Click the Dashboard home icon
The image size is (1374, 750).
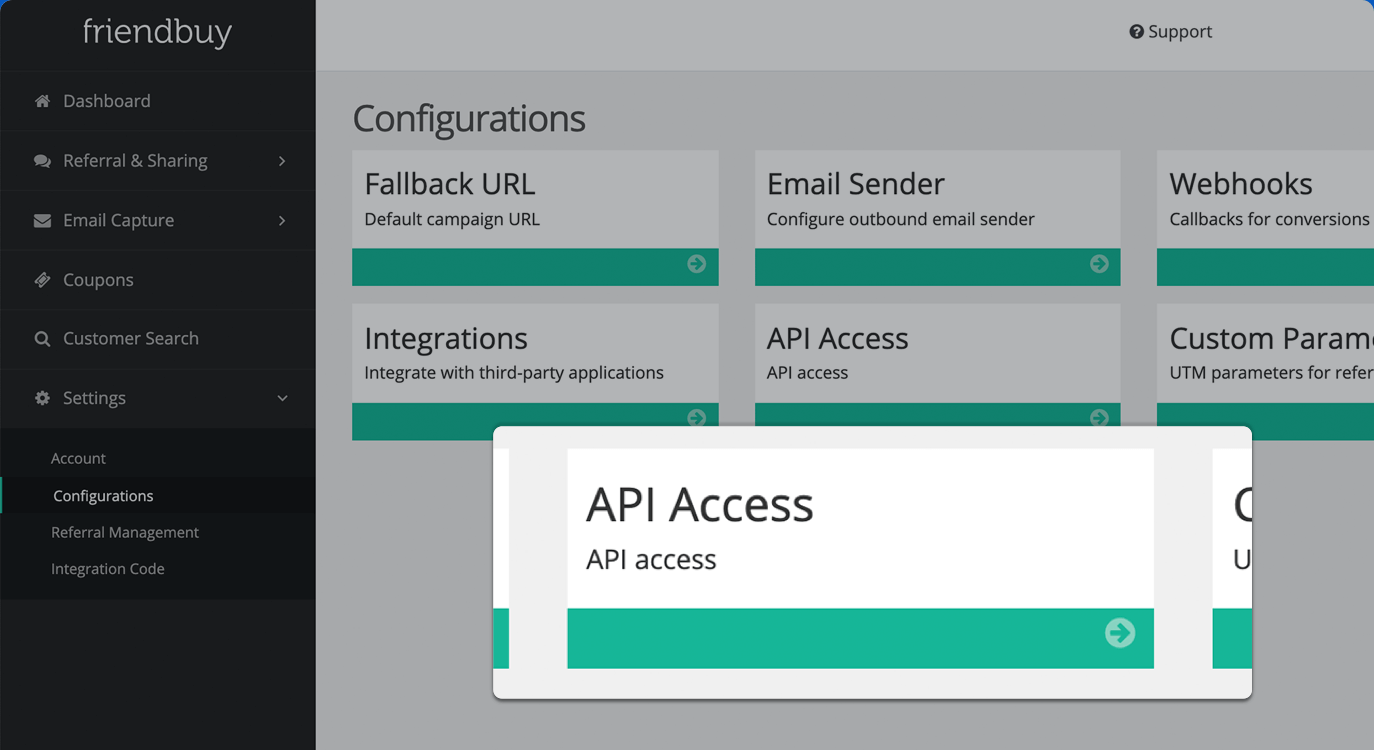pos(42,101)
